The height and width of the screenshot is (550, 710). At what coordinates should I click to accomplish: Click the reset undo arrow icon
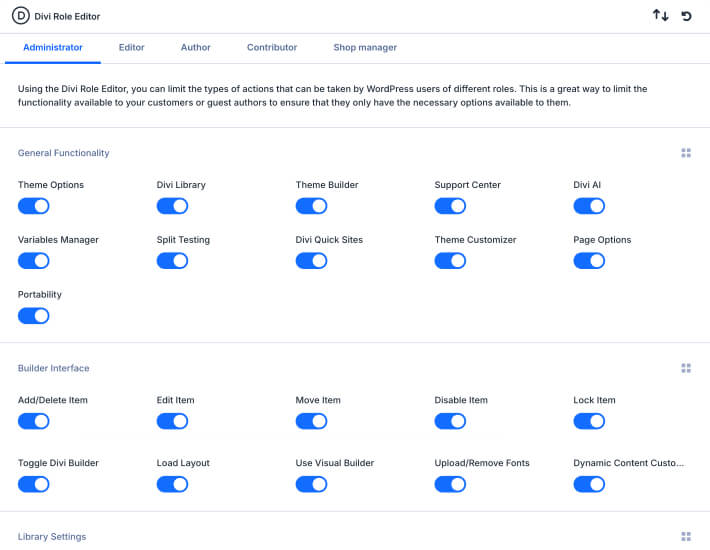(687, 16)
